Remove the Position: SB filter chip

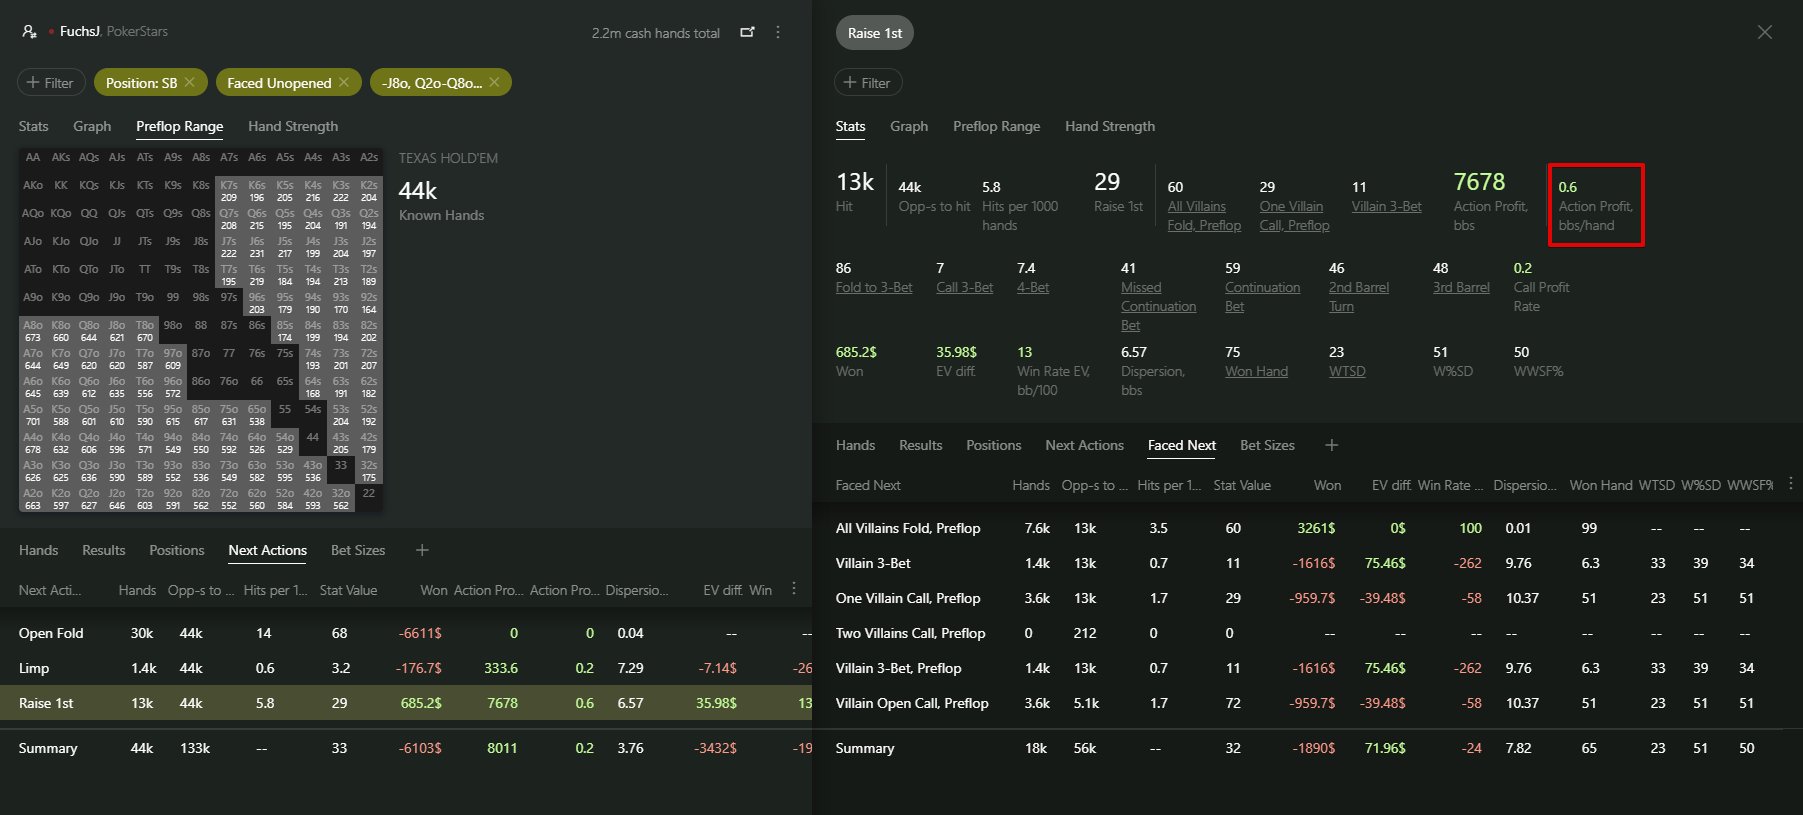[189, 82]
